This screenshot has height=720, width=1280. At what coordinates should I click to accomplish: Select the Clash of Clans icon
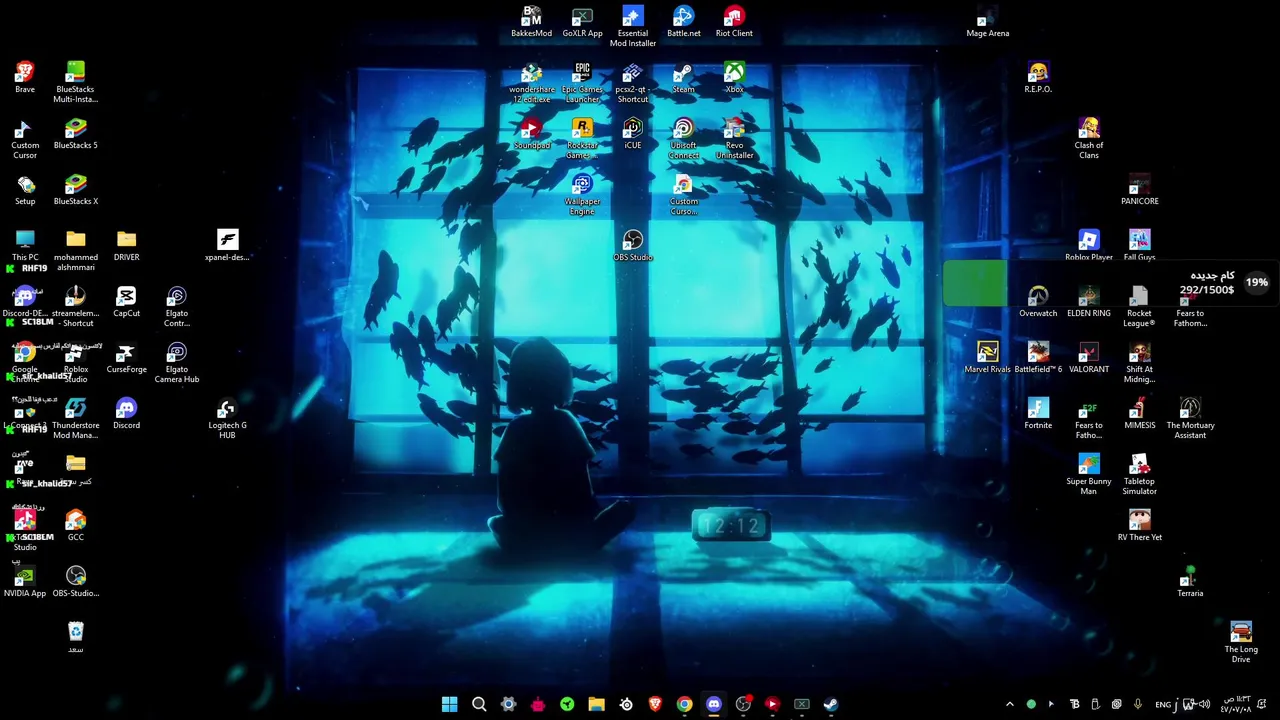[1089, 139]
